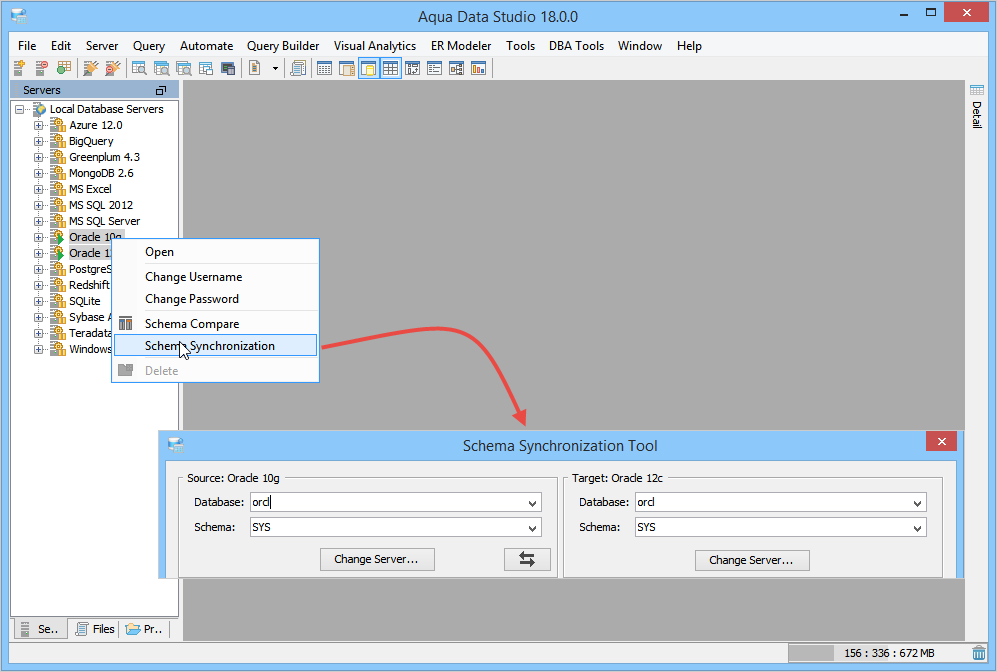The width and height of the screenshot is (997, 672).
Task: Click the bar chart visual analytics icon
Action: (x=478, y=68)
